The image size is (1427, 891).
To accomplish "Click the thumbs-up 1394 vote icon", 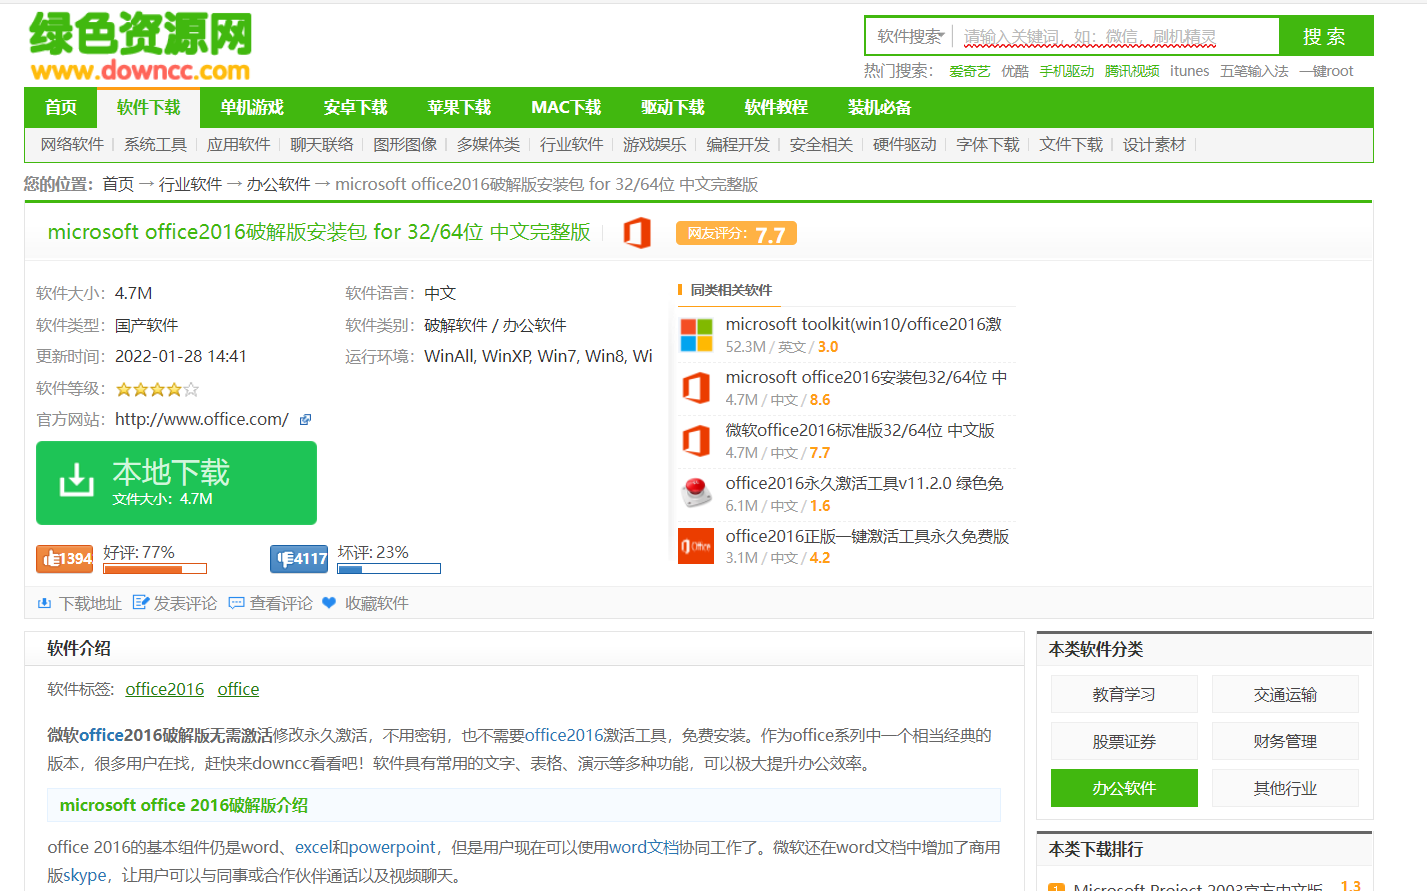I will coord(65,559).
